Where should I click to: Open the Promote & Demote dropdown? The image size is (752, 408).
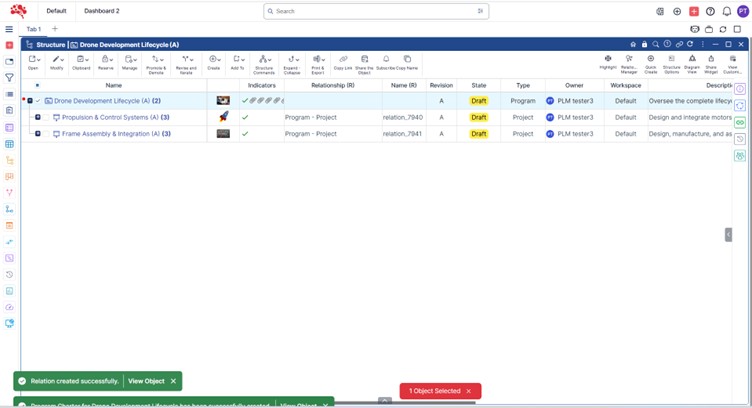point(156,63)
